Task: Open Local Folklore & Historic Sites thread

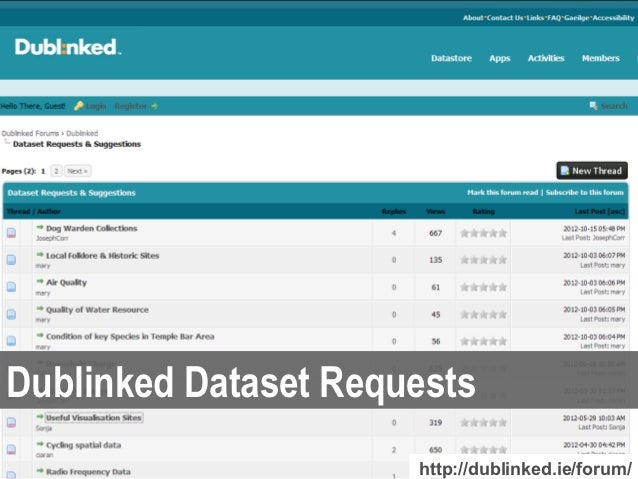Action: [103, 256]
